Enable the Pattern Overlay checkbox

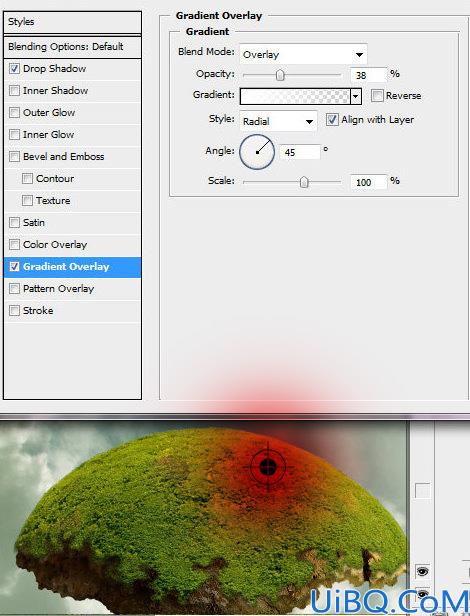point(14,289)
